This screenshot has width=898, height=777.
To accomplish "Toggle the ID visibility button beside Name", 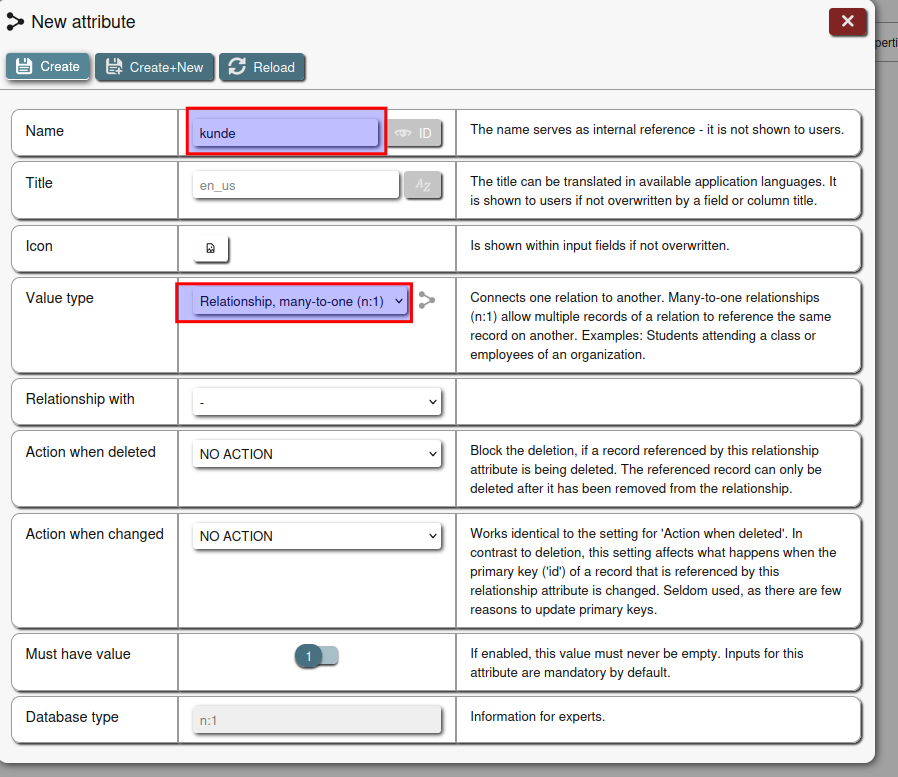I will click(414, 133).
